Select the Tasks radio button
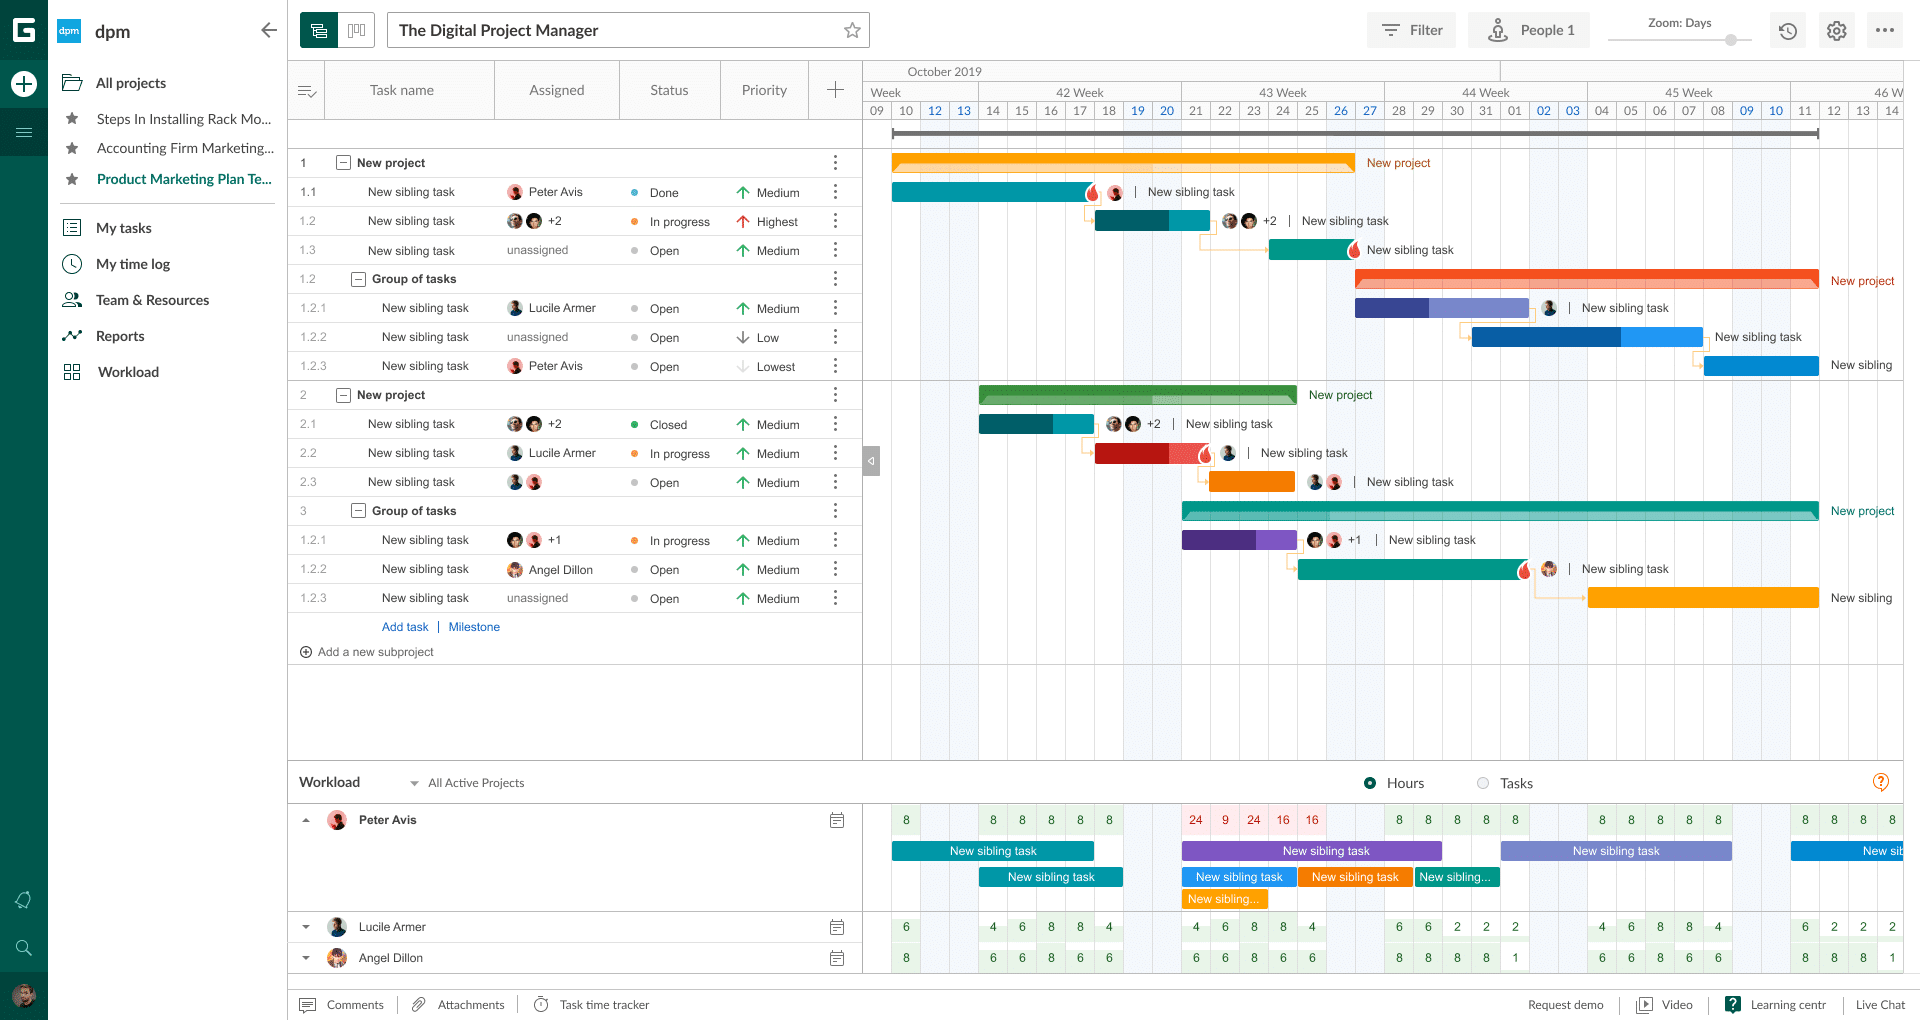 coord(1484,783)
